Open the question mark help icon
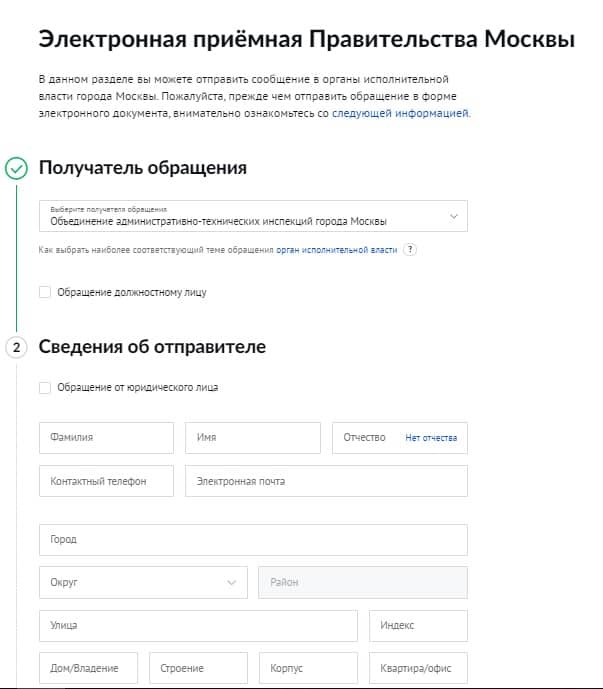603x689 pixels. coord(410,250)
